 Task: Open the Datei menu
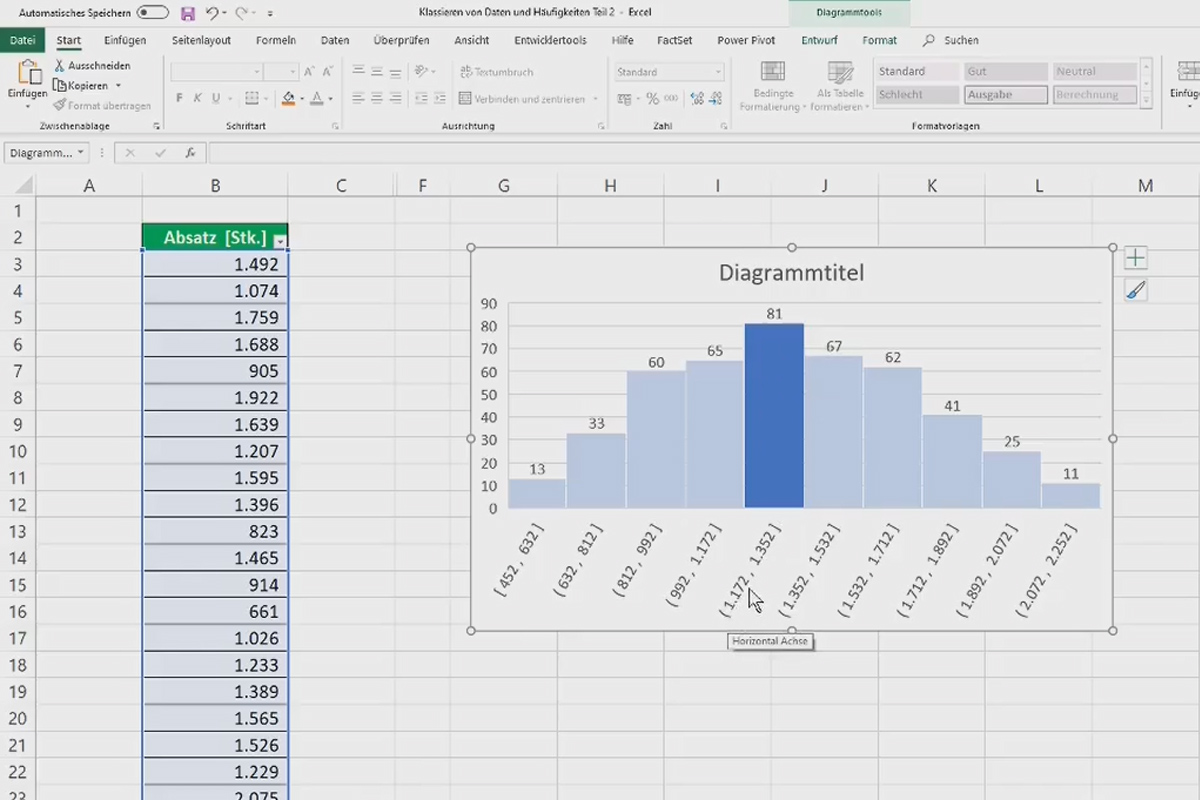tap(23, 40)
